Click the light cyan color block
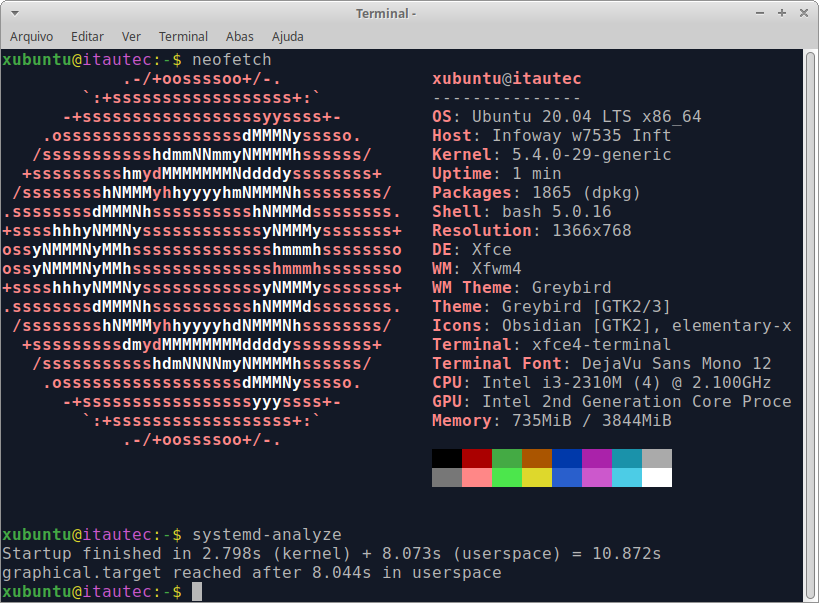The height and width of the screenshot is (603, 819). click(x=627, y=477)
